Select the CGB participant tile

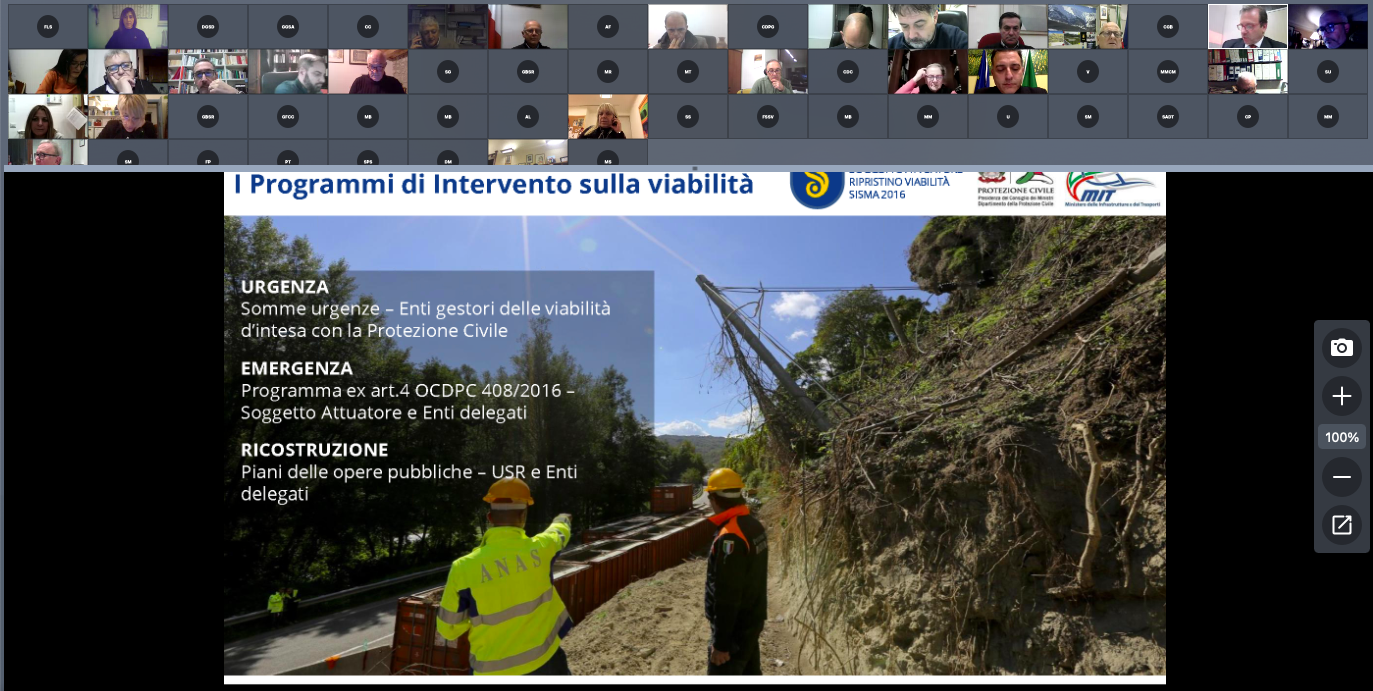1168,27
